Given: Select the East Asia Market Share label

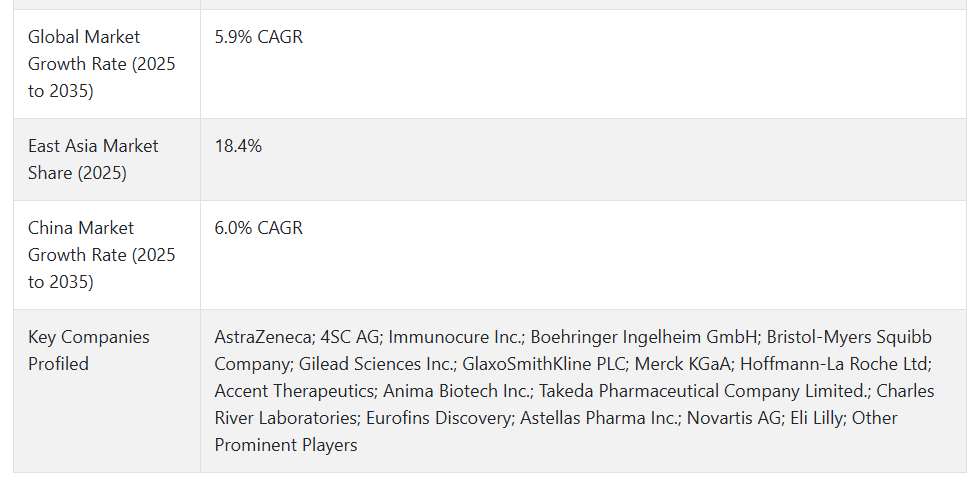Looking at the screenshot, I should pyautogui.click(x=93, y=159).
